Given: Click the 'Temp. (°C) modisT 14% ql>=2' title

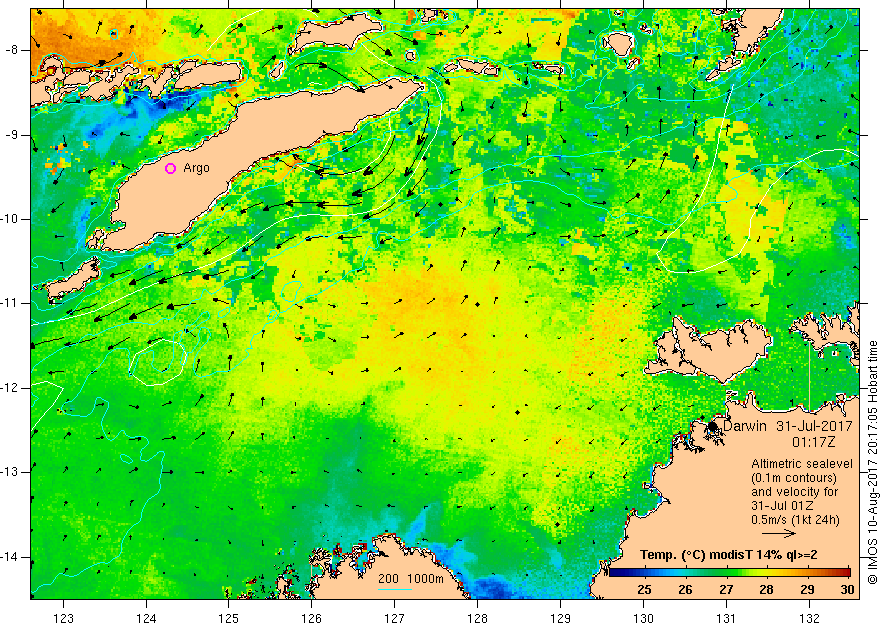Looking at the screenshot, I should click(x=728, y=555).
